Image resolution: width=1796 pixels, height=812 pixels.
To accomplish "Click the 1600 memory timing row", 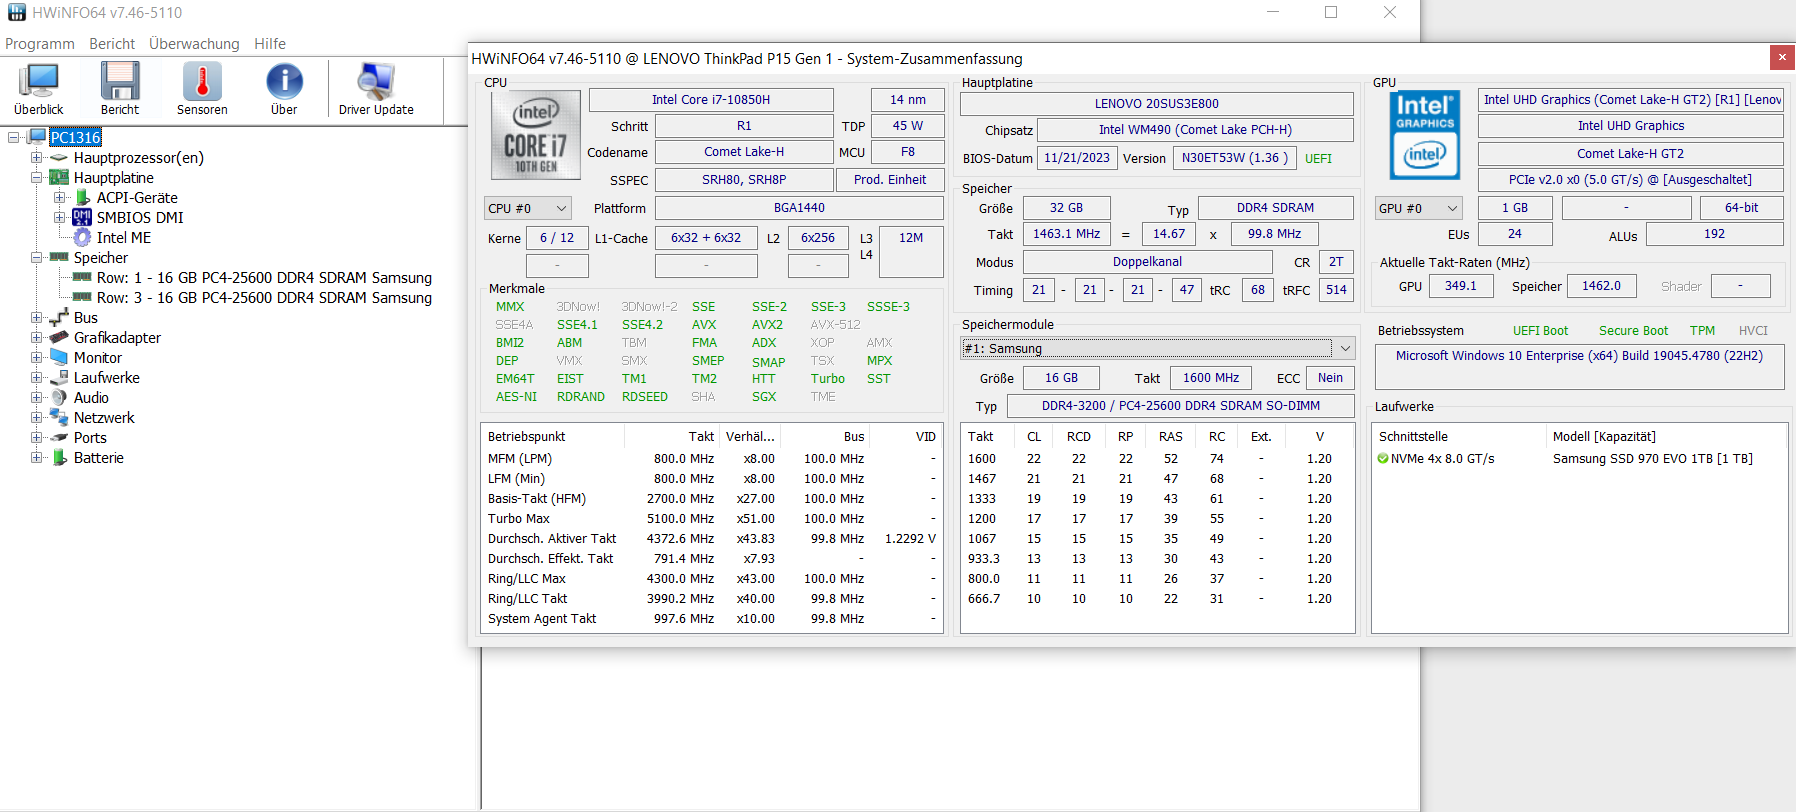I will (x=1158, y=459).
